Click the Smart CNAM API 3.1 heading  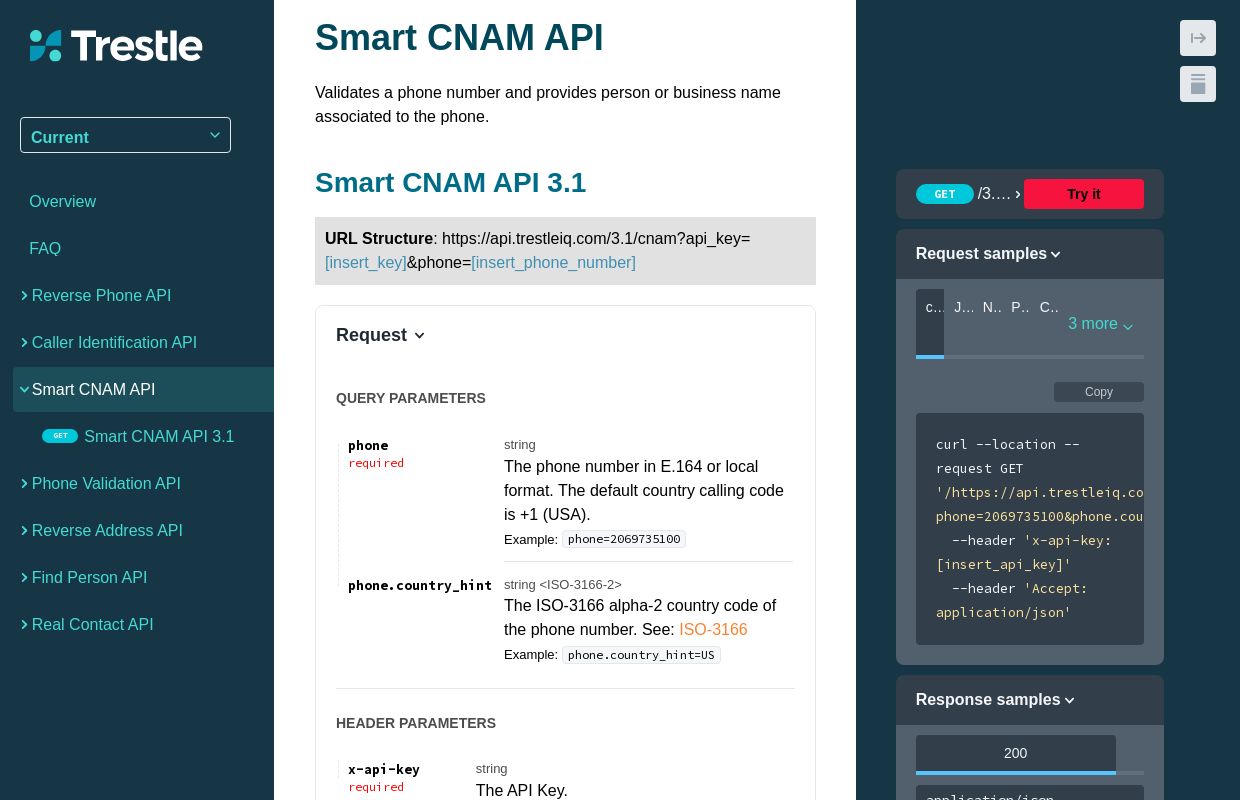450,182
